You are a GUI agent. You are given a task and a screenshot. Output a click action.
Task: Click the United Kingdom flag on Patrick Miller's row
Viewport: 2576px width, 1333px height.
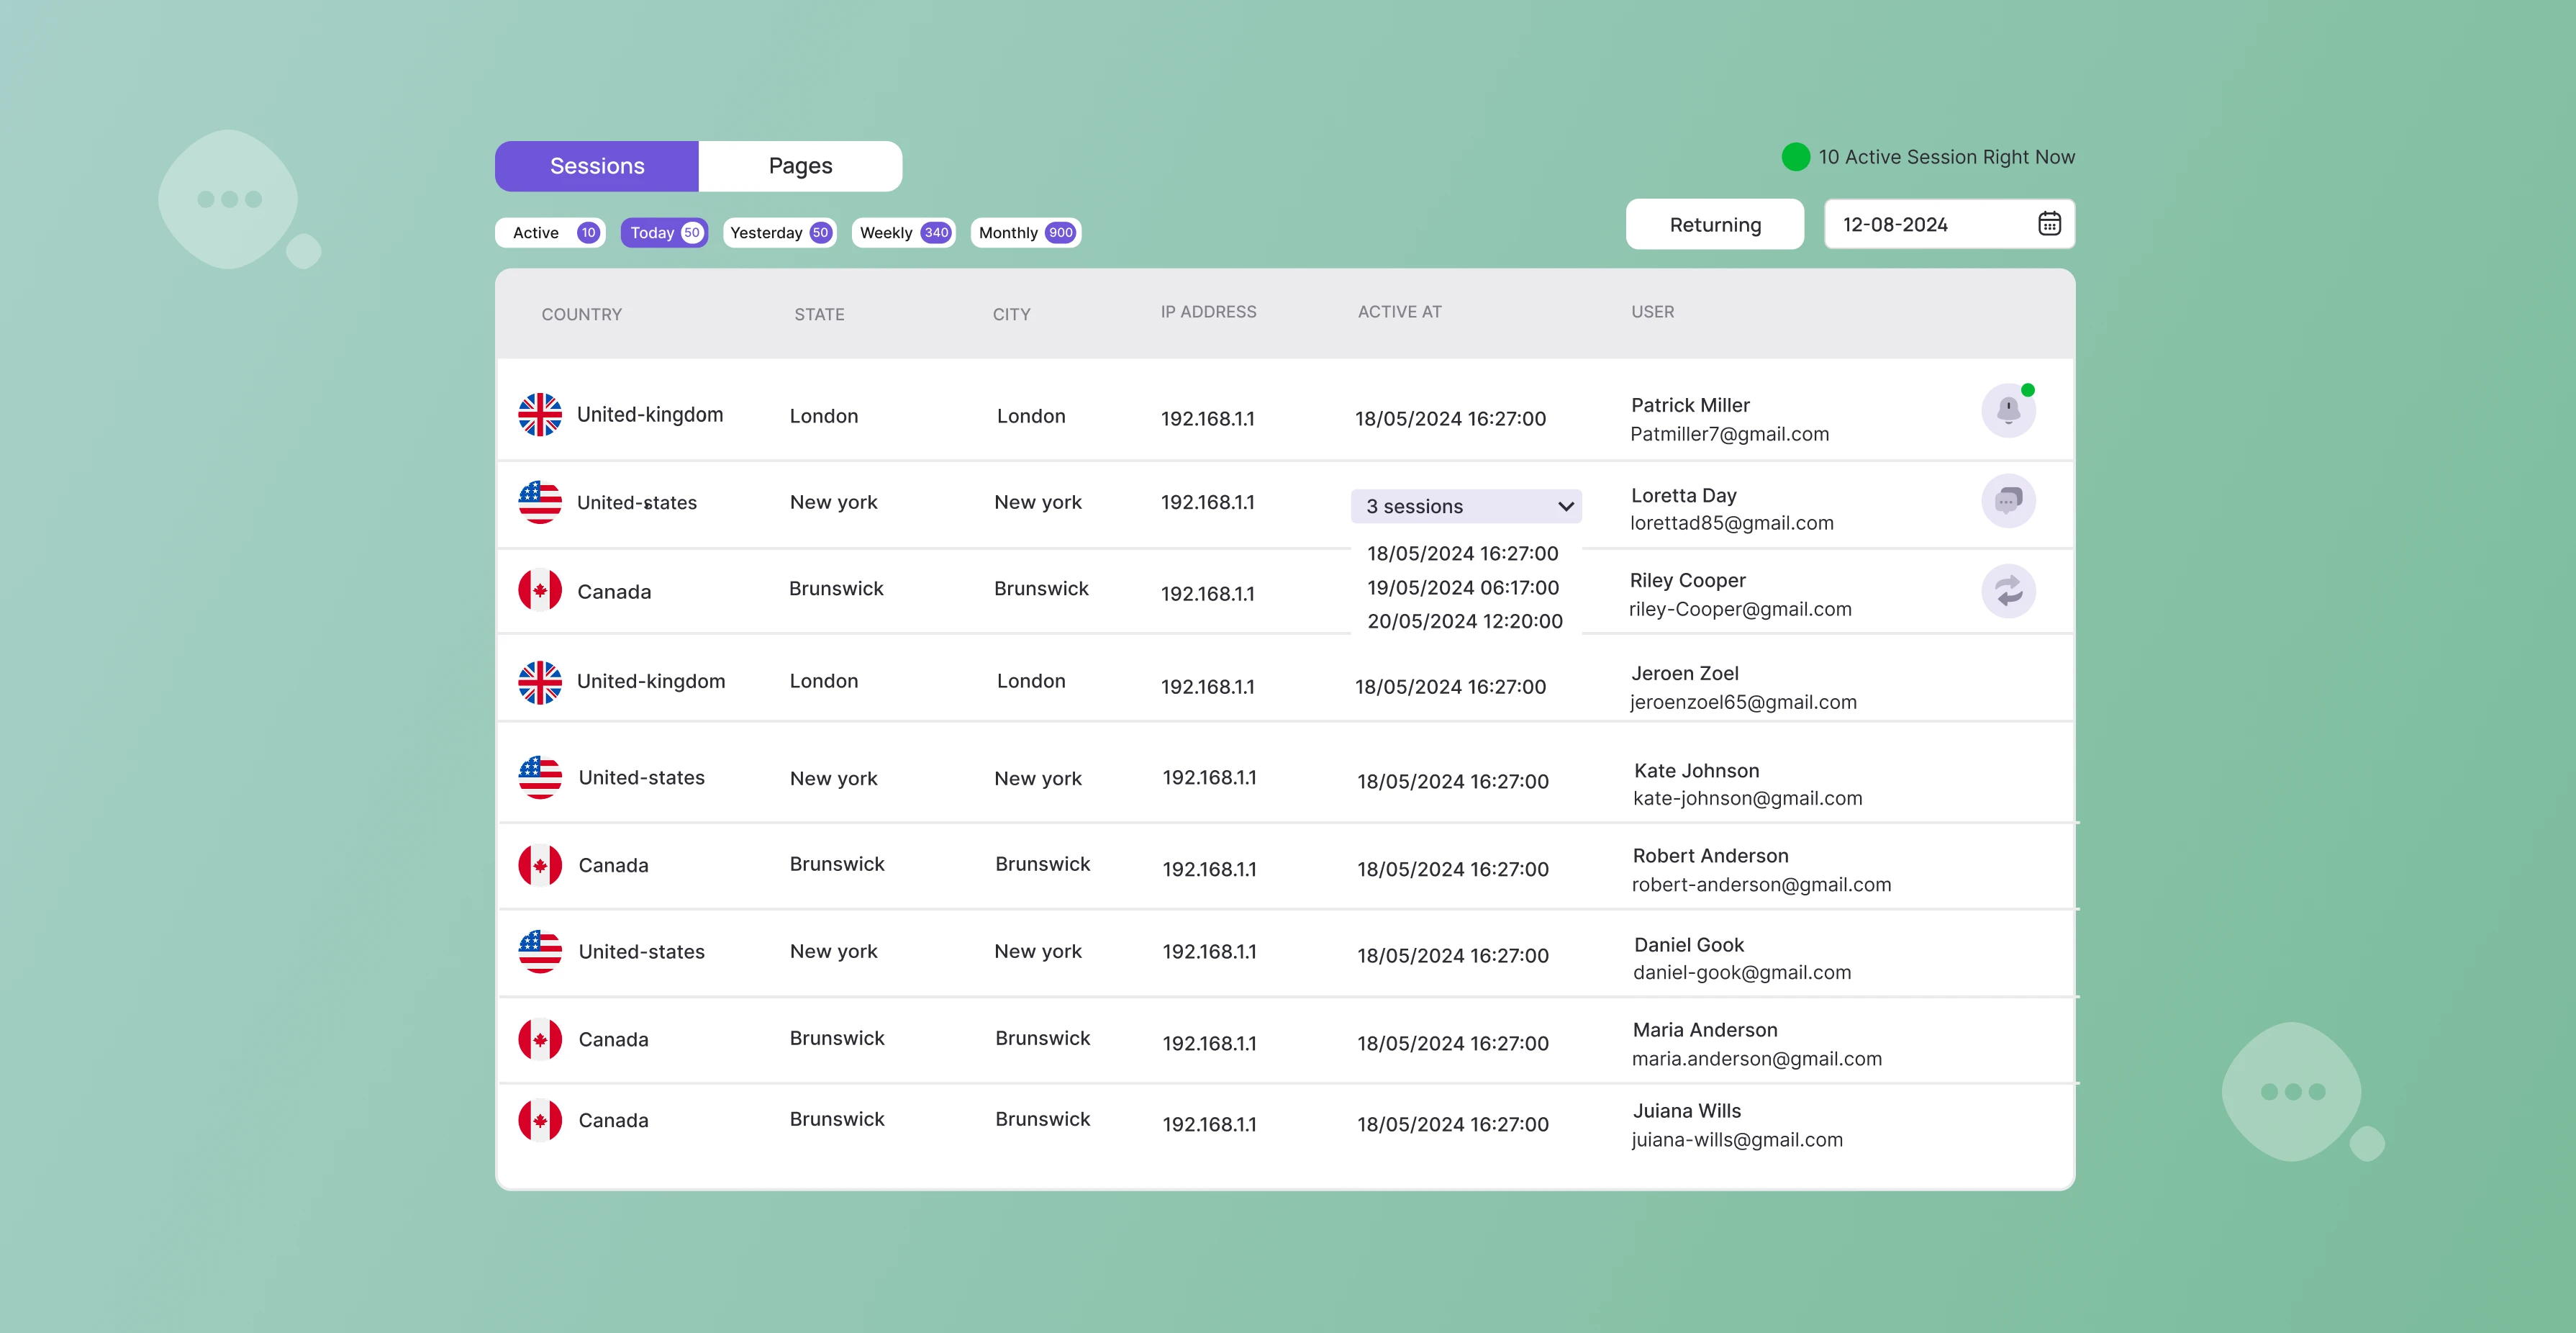[x=540, y=414]
